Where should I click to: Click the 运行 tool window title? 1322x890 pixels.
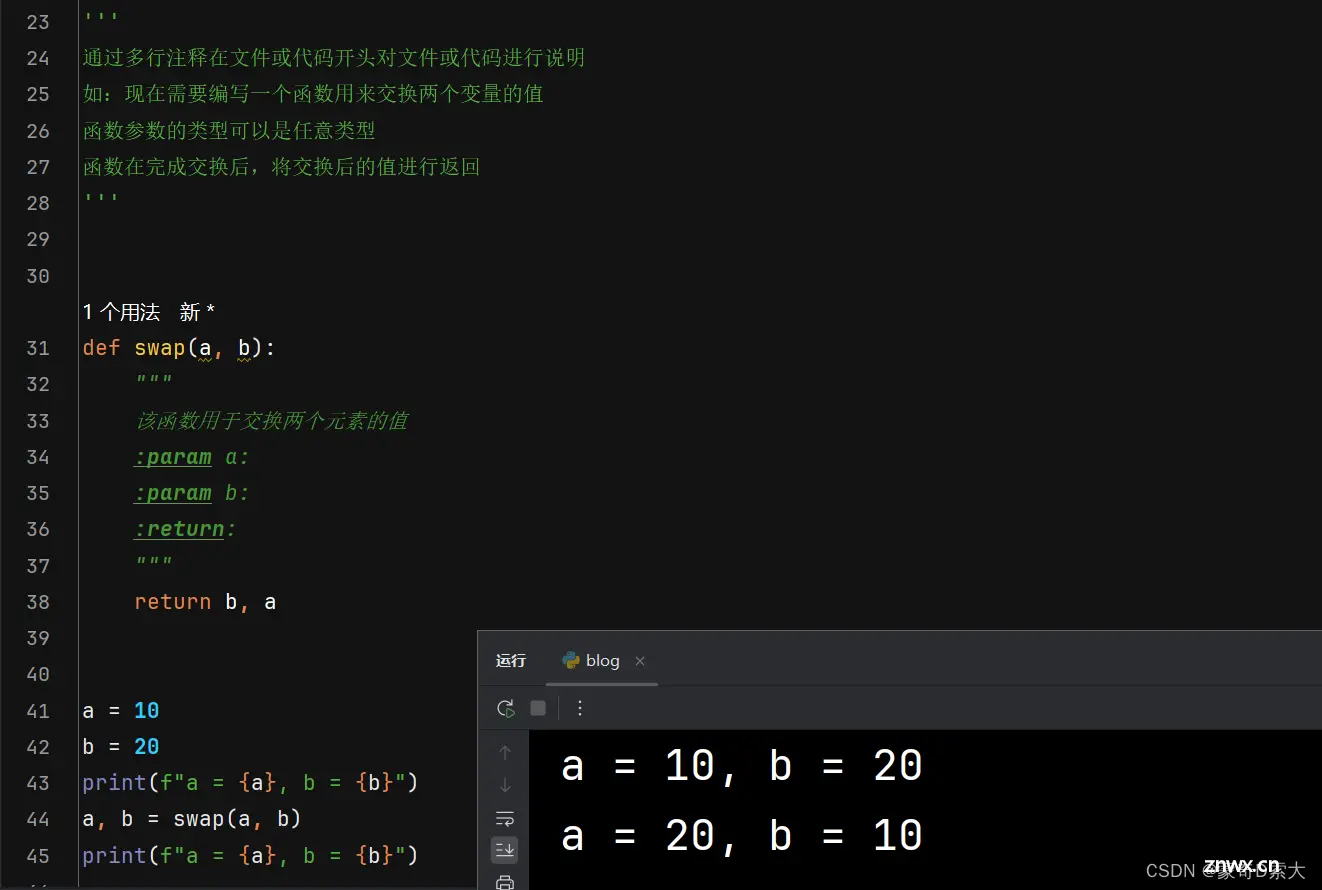point(511,660)
